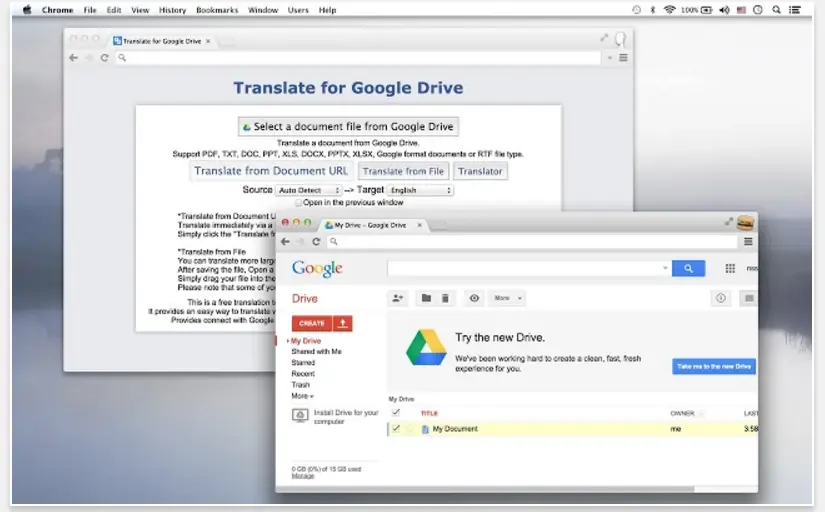Click the Wi-Fi status icon
Viewport: 825px width, 512px height.
point(669,9)
